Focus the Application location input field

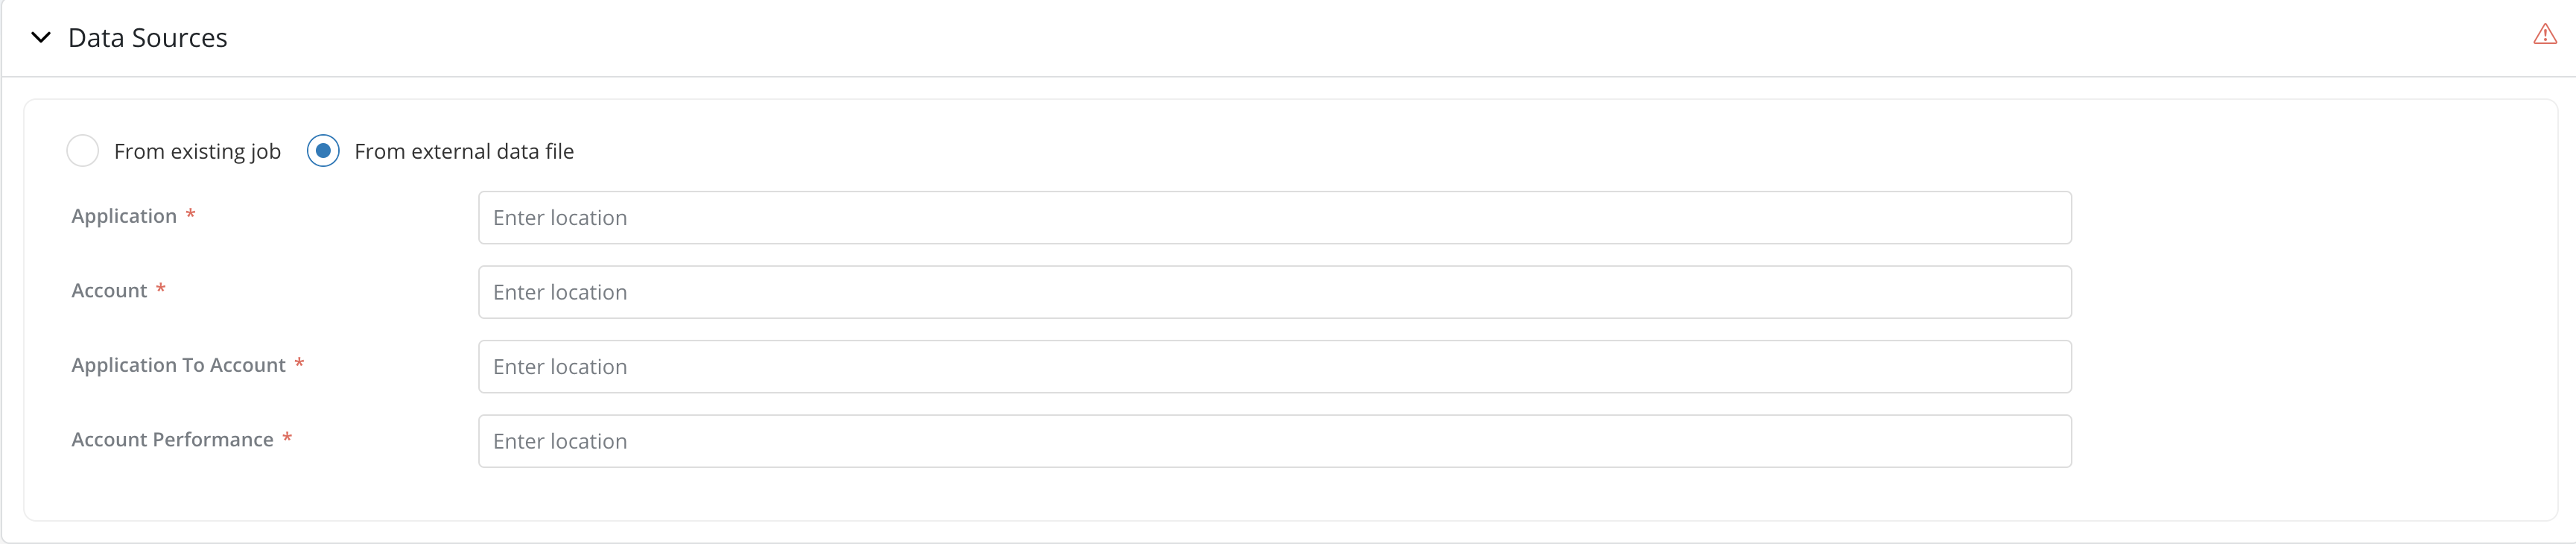pos(1274,218)
